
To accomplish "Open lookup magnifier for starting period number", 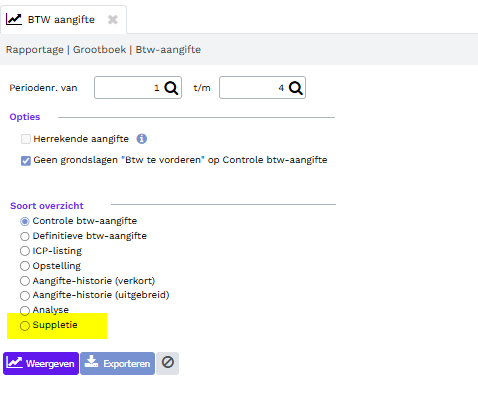I will click(x=171, y=88).
